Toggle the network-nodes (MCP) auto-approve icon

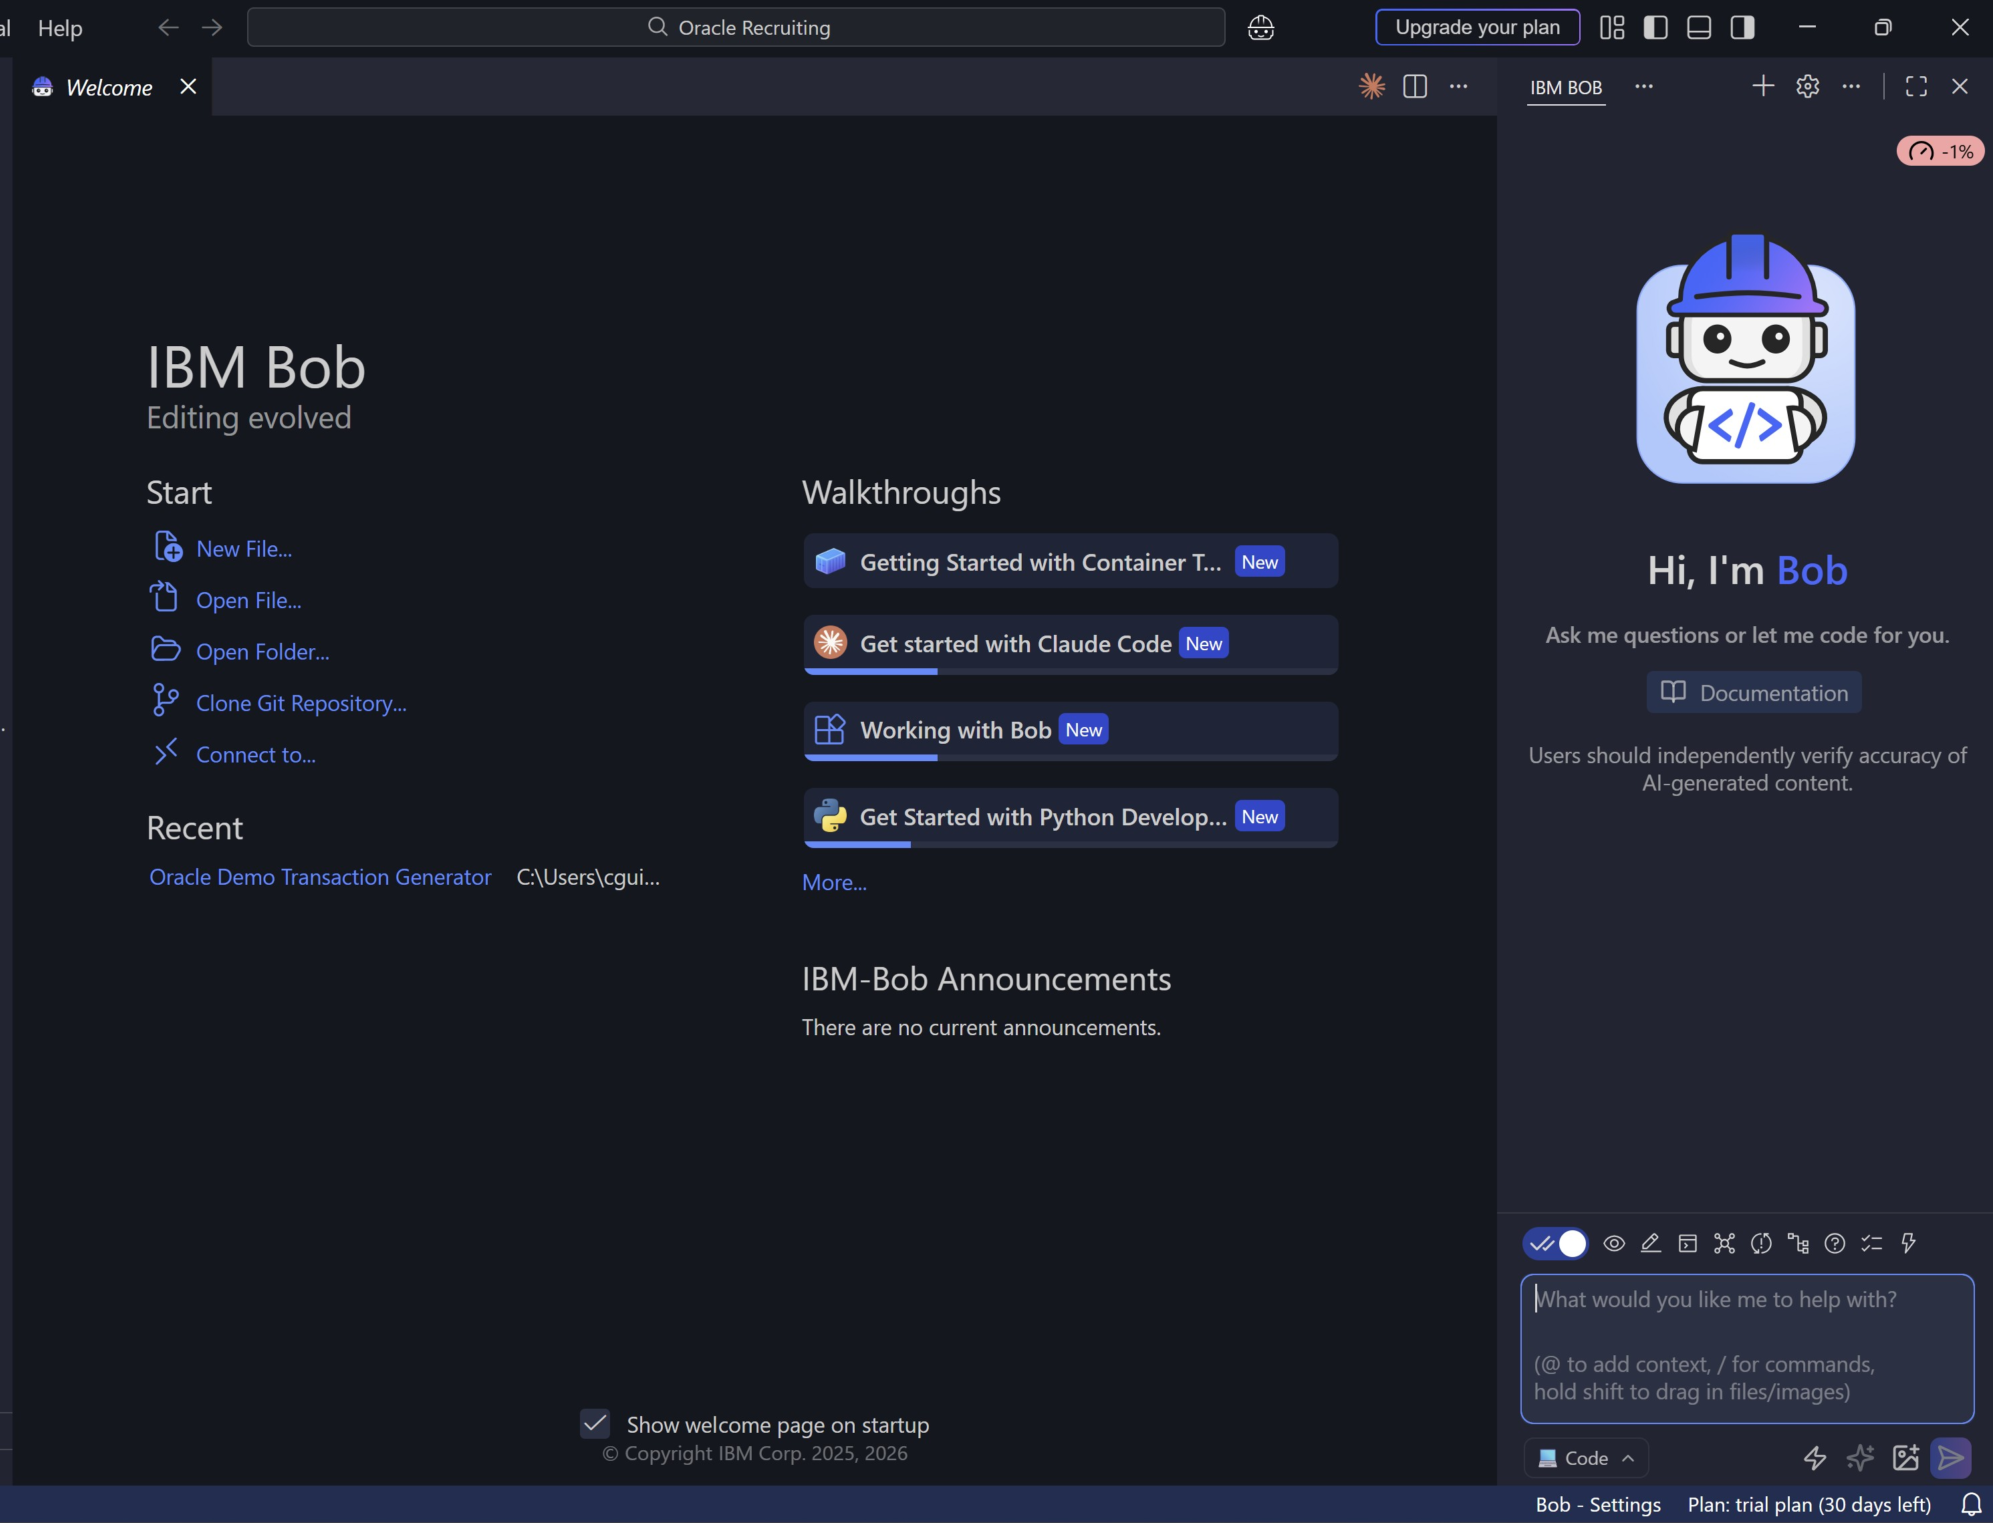(x=1725, y=1243)
